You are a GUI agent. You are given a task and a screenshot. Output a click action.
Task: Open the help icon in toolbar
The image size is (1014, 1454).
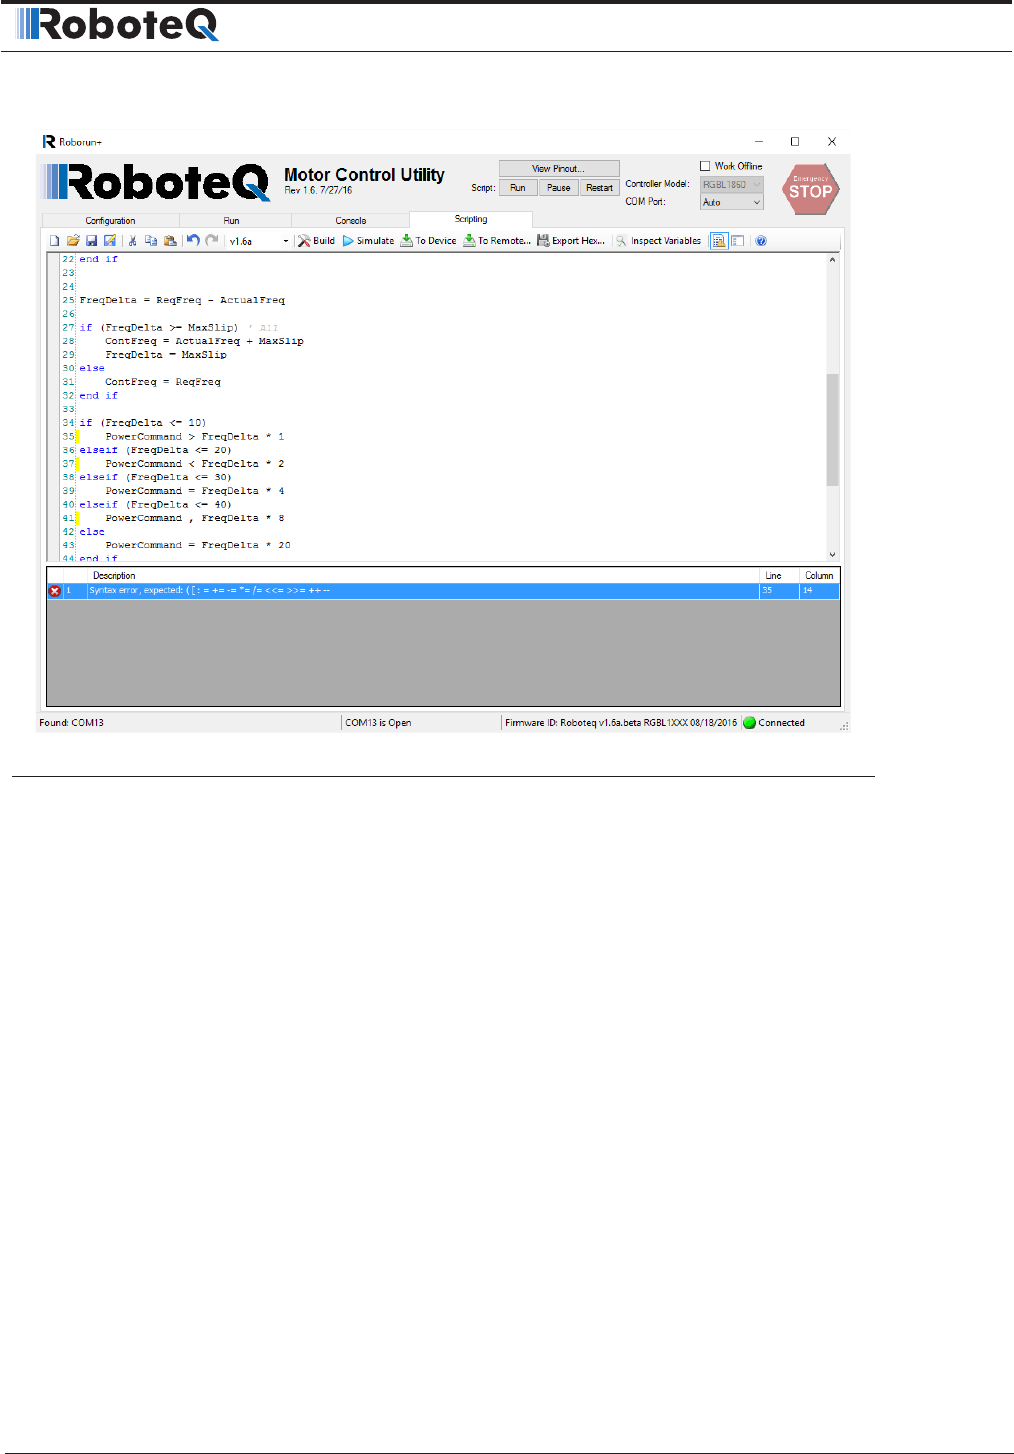coord(761,241)
